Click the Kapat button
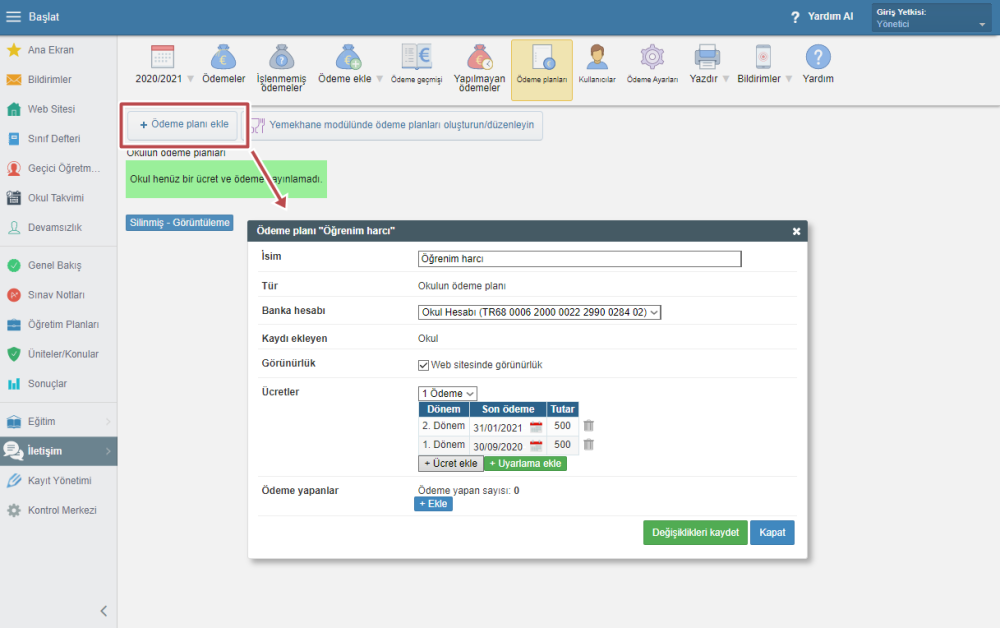Image resolution: width=1000 pixels, height=628 pixels. 772,532
